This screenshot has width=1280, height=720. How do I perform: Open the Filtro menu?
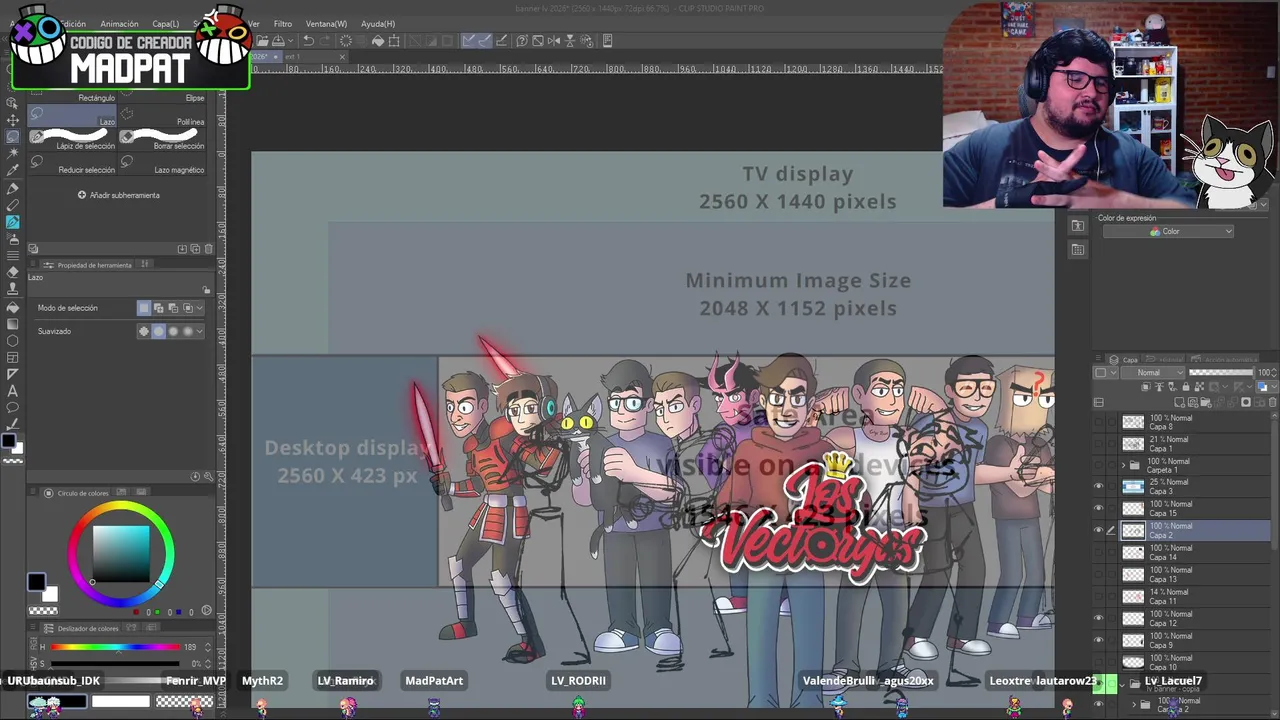pyautogui.click(x=283, y=24)
